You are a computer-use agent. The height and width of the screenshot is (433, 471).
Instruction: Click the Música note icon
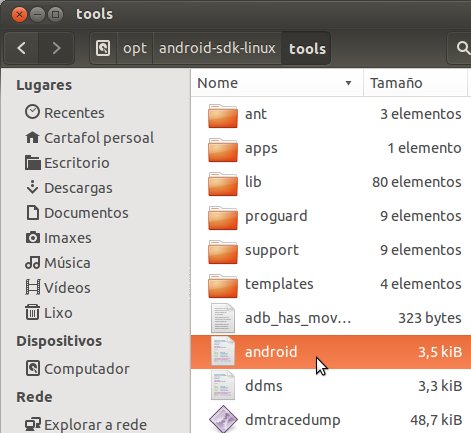pos(33,263)
